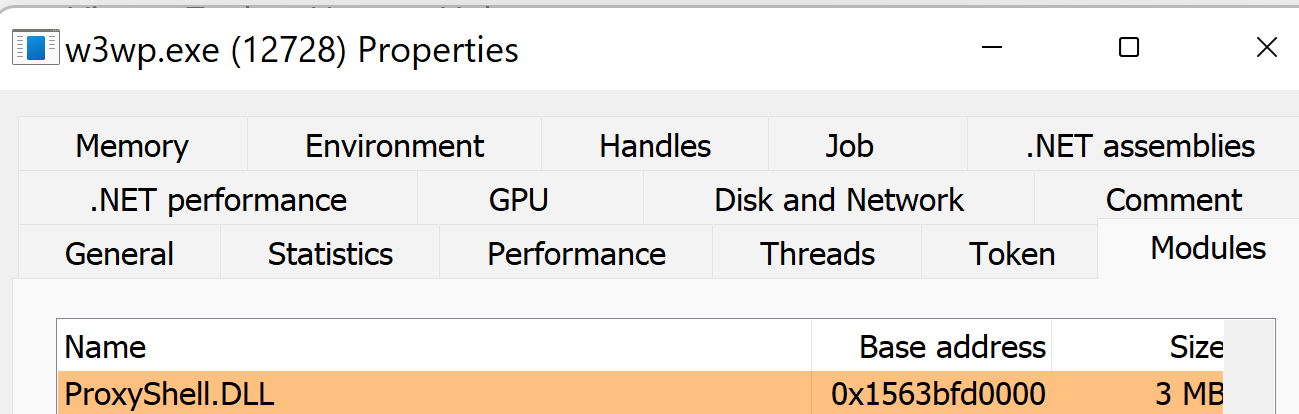Switch to the Environment tab

pos(394,146)
